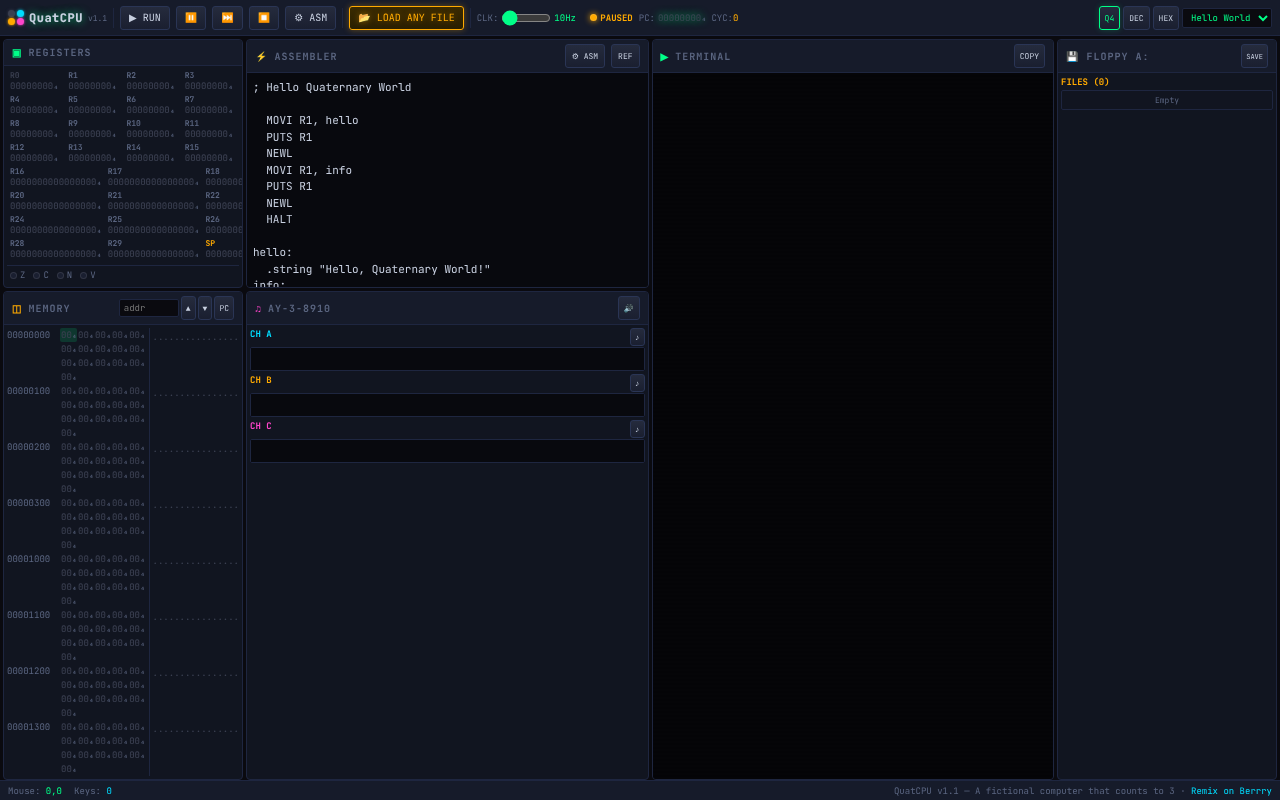Click the Floppy A: disk icon
Screen dimensions: 1280x800
point(1072,57)
